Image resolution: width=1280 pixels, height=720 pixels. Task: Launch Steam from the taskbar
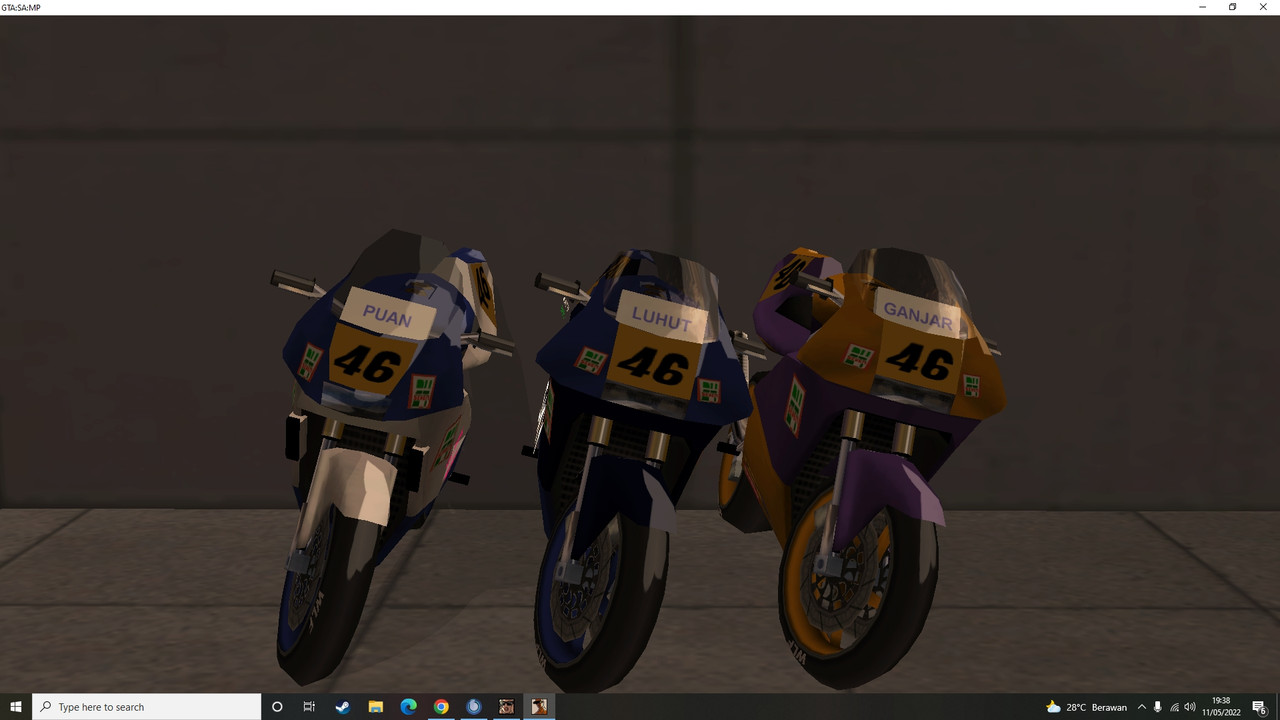click(342, 707)
